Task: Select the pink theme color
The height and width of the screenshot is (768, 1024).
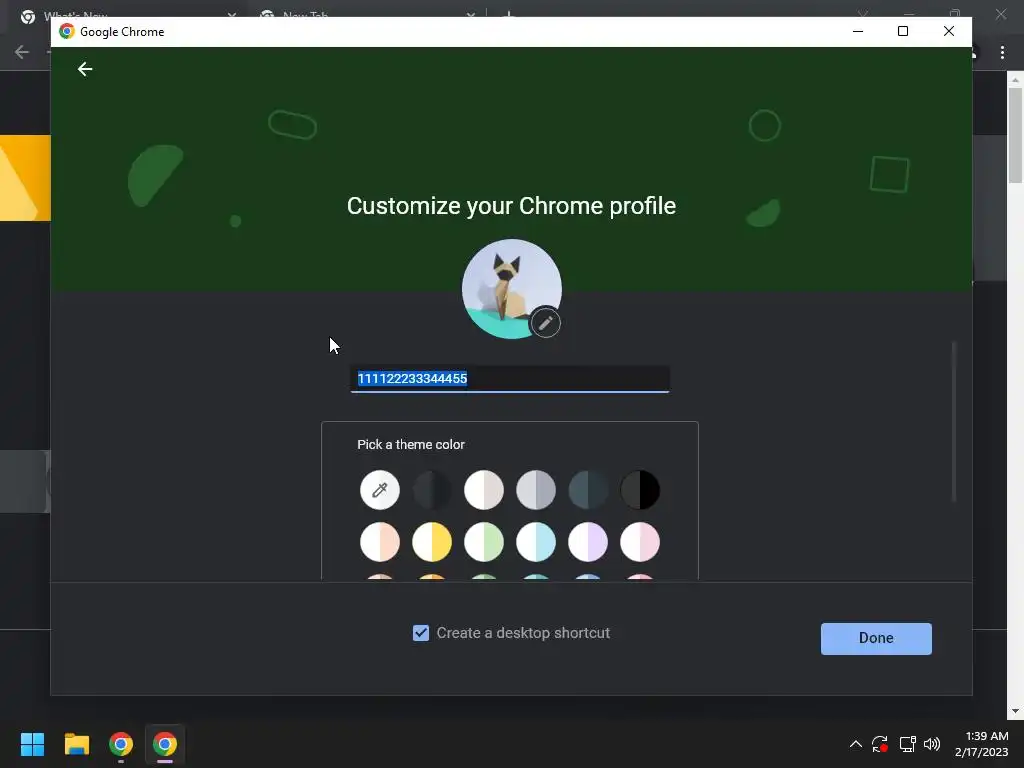Action: pyautogui.click(x=640, y=541)
